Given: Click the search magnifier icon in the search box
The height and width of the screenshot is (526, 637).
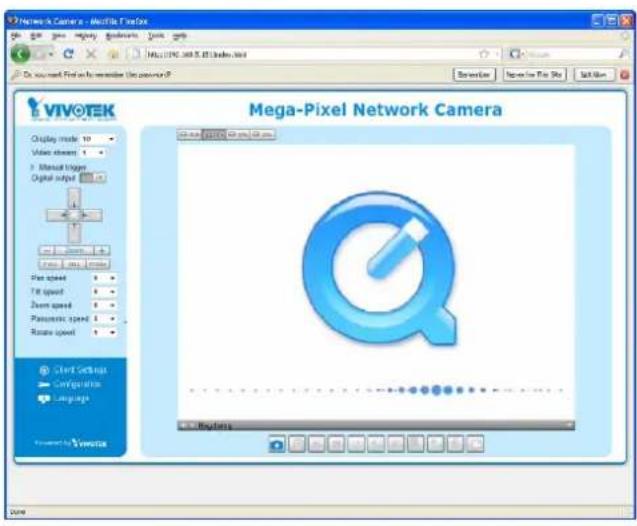Looking at the screenshot, I should [x=623, y=54].
